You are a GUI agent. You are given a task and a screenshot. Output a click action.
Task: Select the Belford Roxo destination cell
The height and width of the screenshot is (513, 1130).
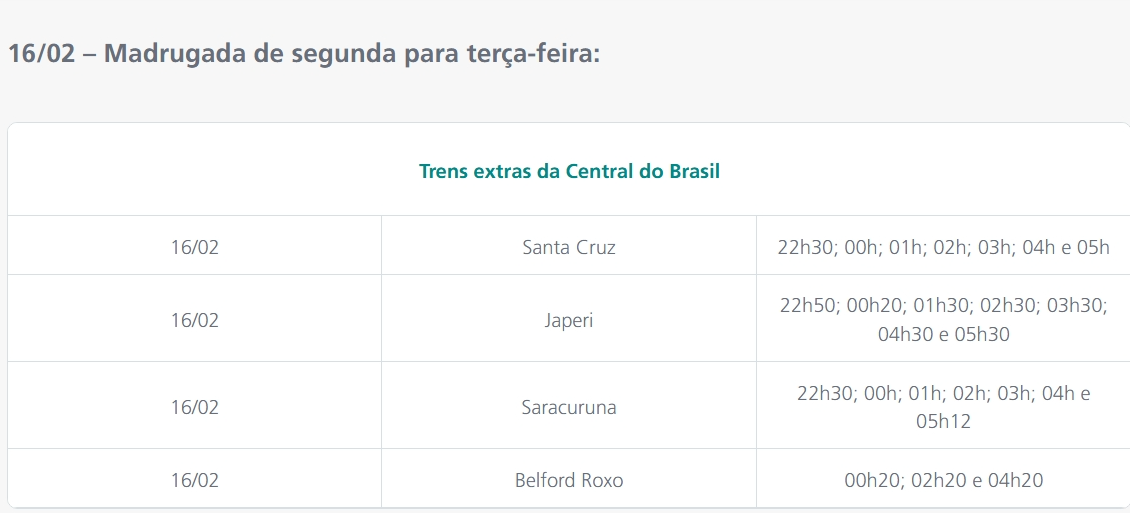569,480
